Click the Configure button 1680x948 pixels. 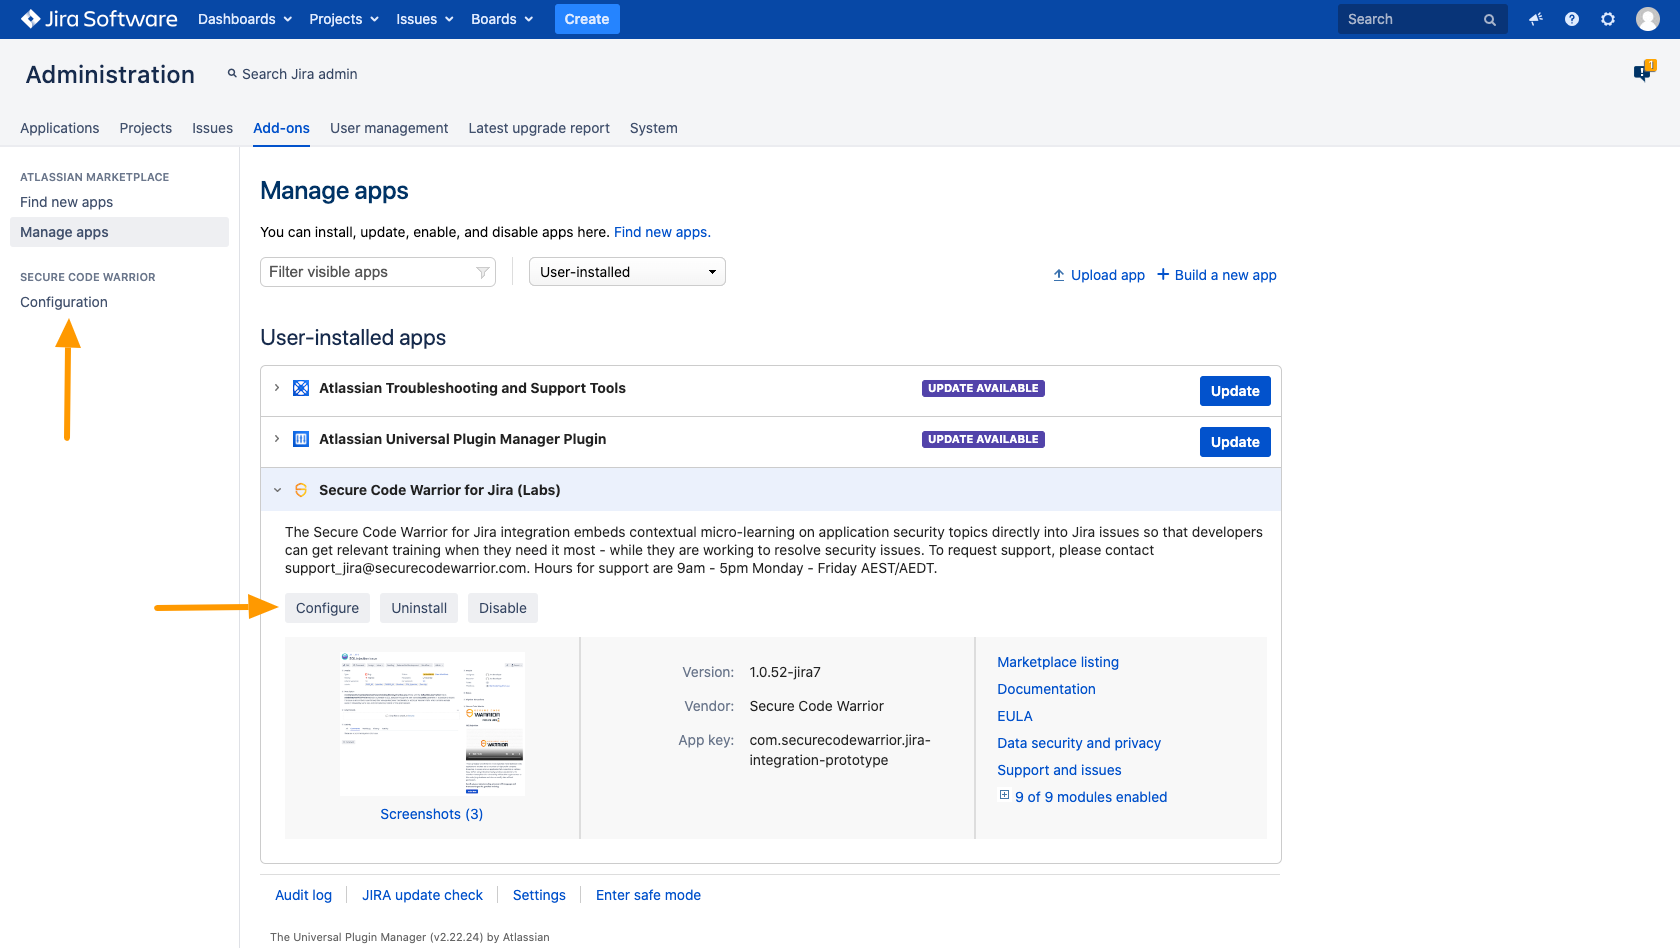[x=327, y=608]
